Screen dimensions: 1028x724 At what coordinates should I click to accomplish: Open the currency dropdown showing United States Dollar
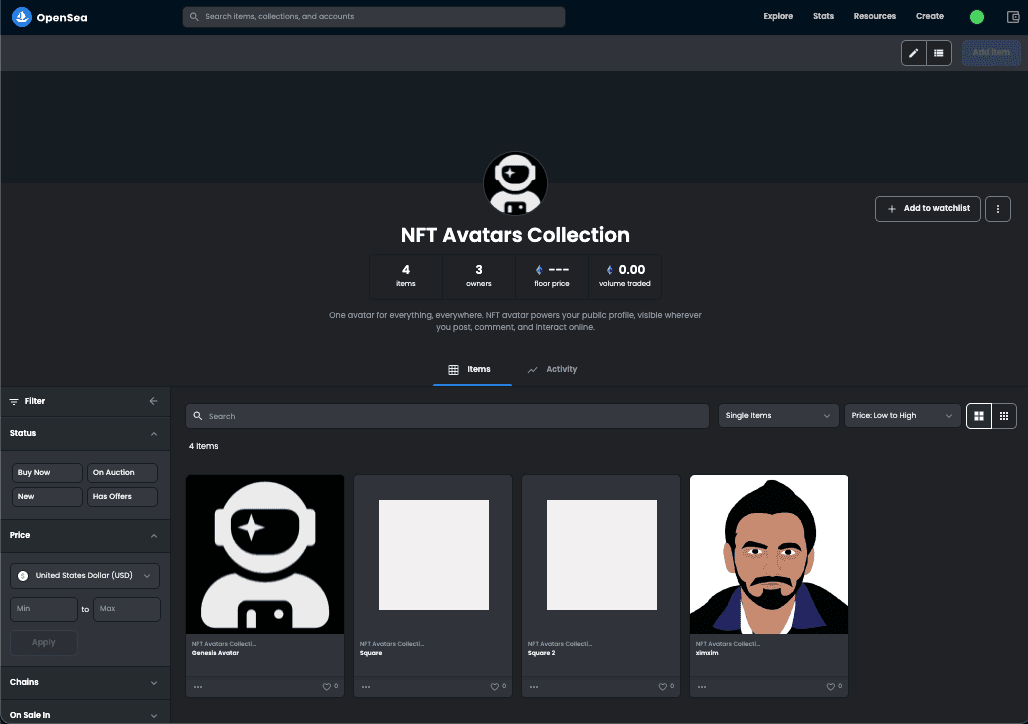(84, 575)
